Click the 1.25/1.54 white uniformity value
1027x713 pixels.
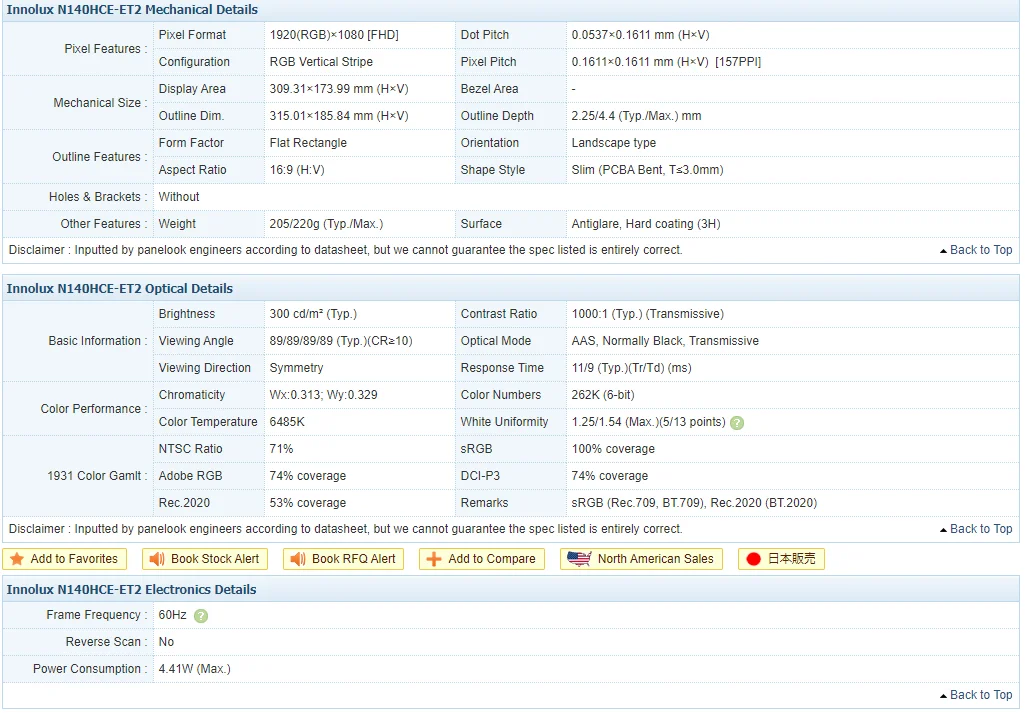click(648, 422)
